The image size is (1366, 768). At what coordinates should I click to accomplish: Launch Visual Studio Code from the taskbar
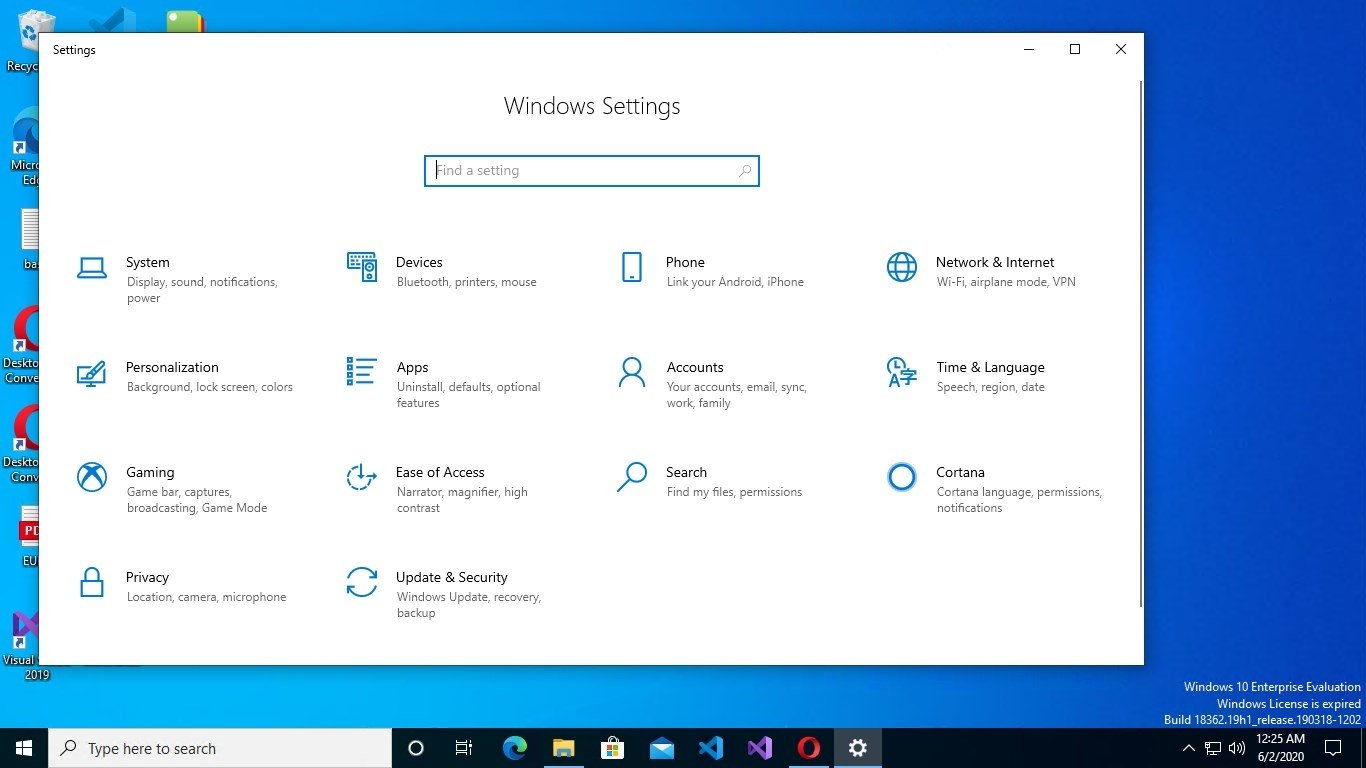pos(711,748)
